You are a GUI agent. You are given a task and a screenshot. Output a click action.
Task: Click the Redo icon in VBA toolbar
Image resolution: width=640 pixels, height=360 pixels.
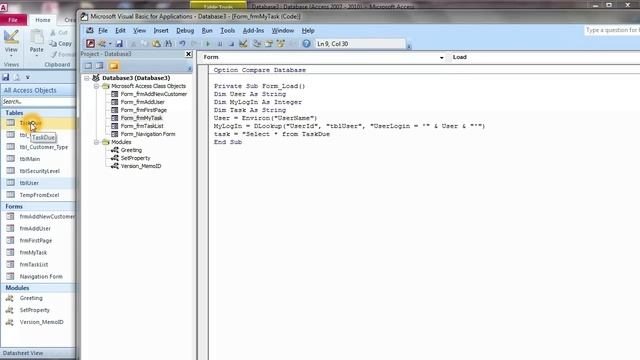[x=194, y=44]
